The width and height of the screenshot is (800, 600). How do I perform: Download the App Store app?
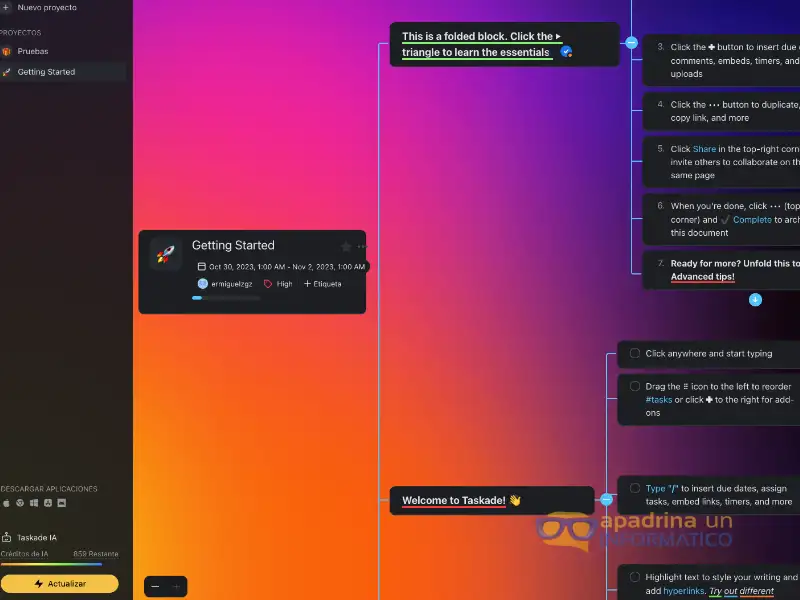click(x=48, y=503)
